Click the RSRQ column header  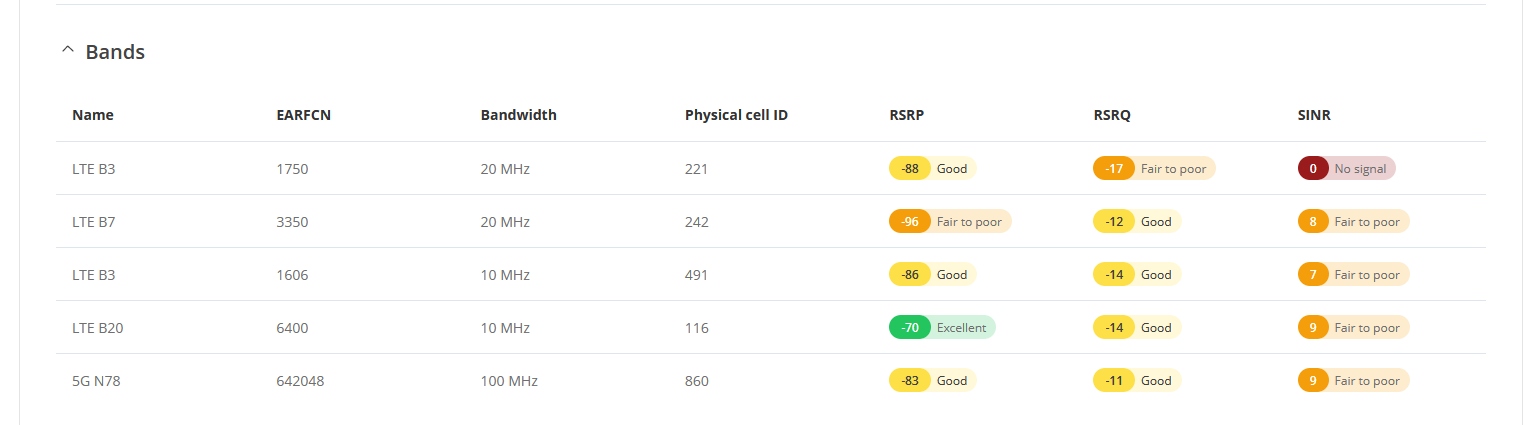click(x=1112, y=115)
